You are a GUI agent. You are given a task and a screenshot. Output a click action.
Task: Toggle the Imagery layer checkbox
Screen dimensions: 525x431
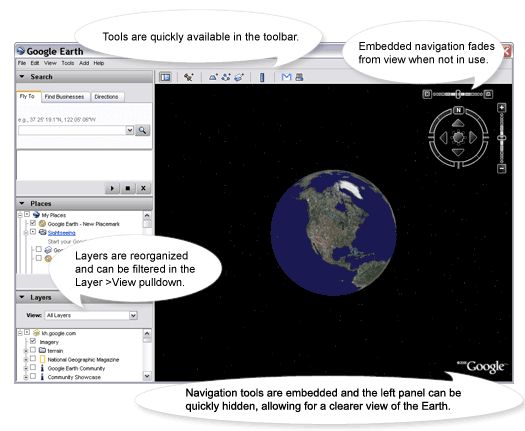(x=33, y=341)
